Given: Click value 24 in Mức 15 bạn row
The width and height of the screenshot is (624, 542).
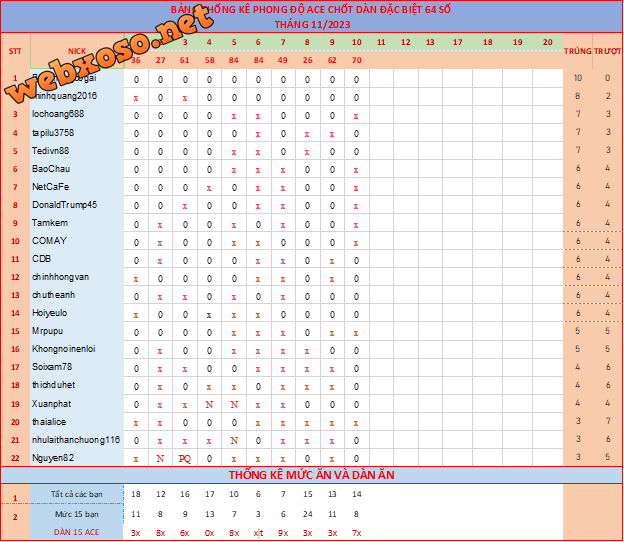Looking at the screenshot, I should (307, 514).
